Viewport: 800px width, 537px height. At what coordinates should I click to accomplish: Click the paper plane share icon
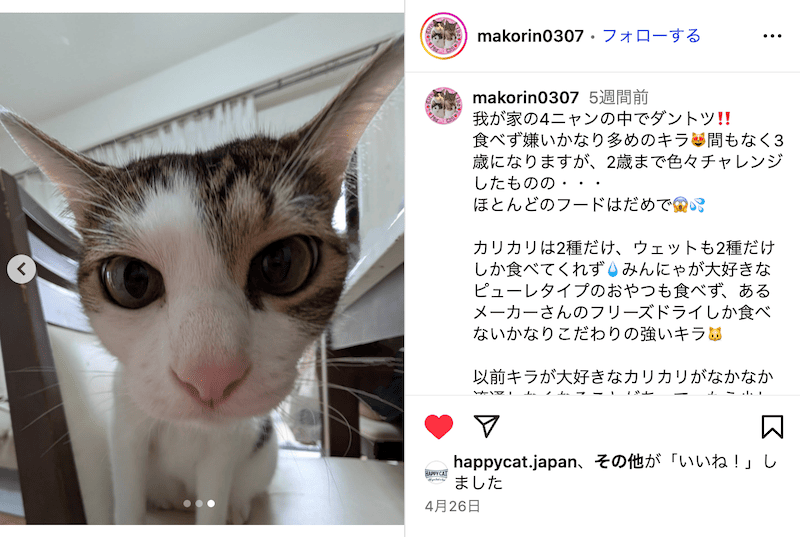coord(486,426)
